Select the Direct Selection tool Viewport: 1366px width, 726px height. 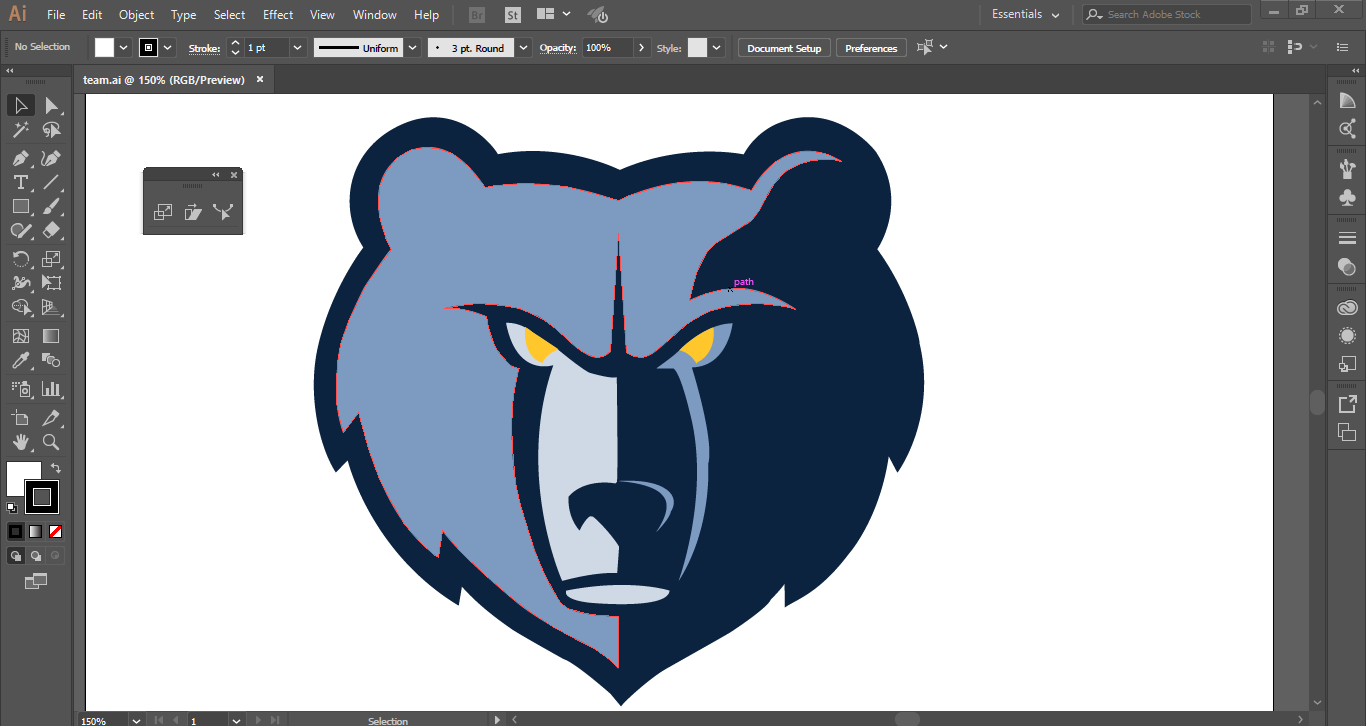pos(51,105)
